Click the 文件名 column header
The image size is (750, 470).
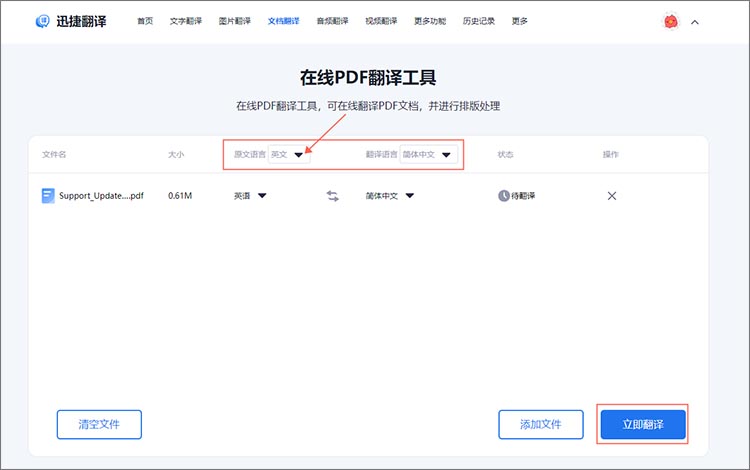click(54, 154)
